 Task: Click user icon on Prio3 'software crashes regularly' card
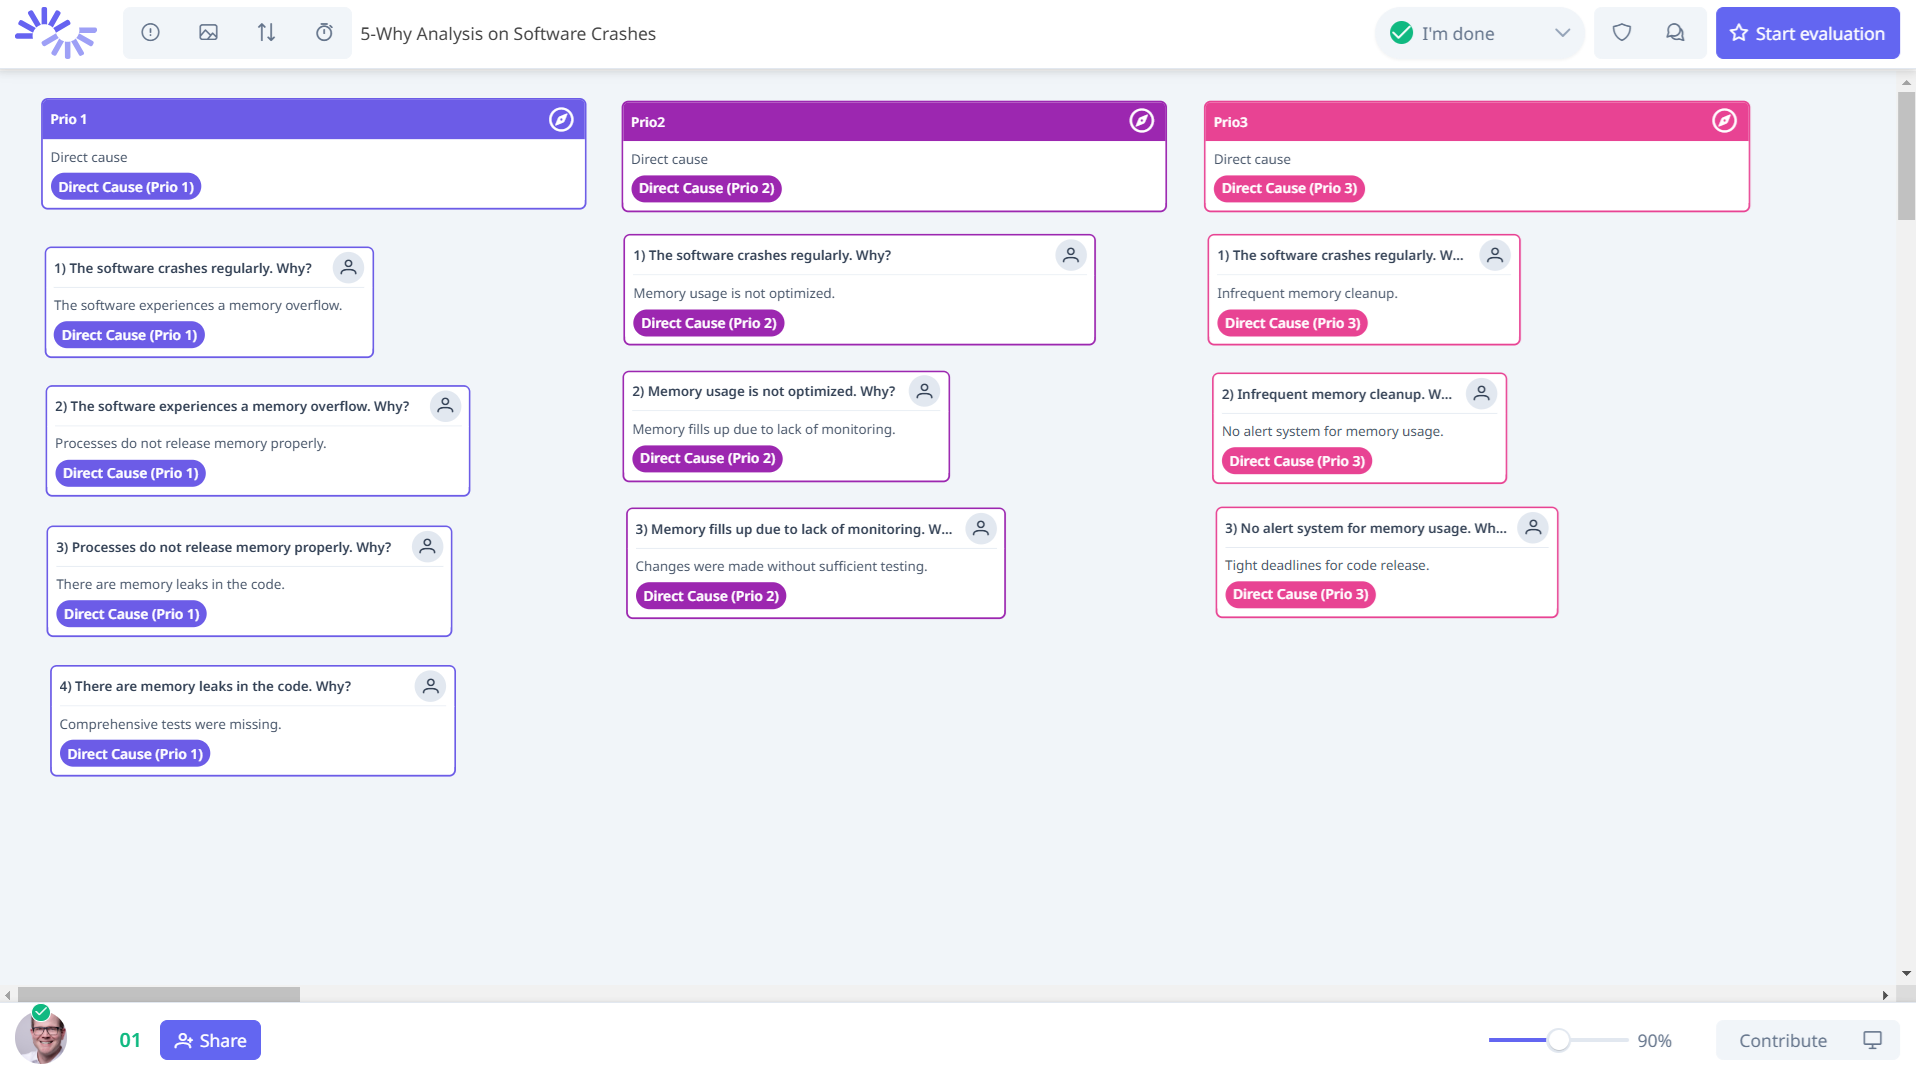1495,255
